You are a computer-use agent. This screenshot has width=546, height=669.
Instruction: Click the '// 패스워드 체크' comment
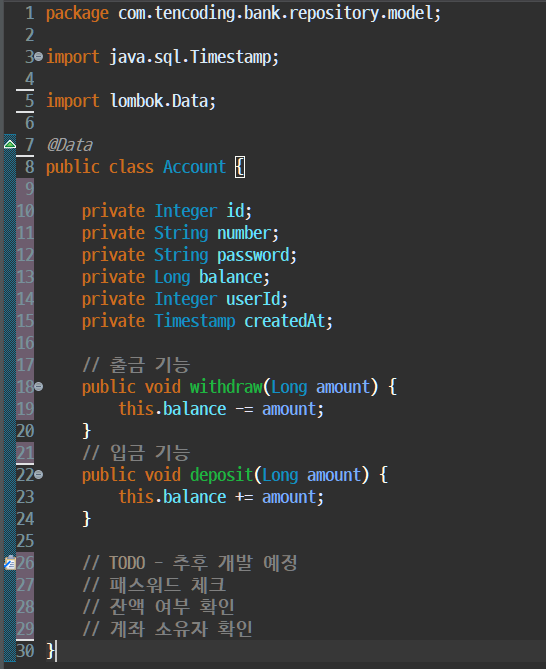click(154, 585)
